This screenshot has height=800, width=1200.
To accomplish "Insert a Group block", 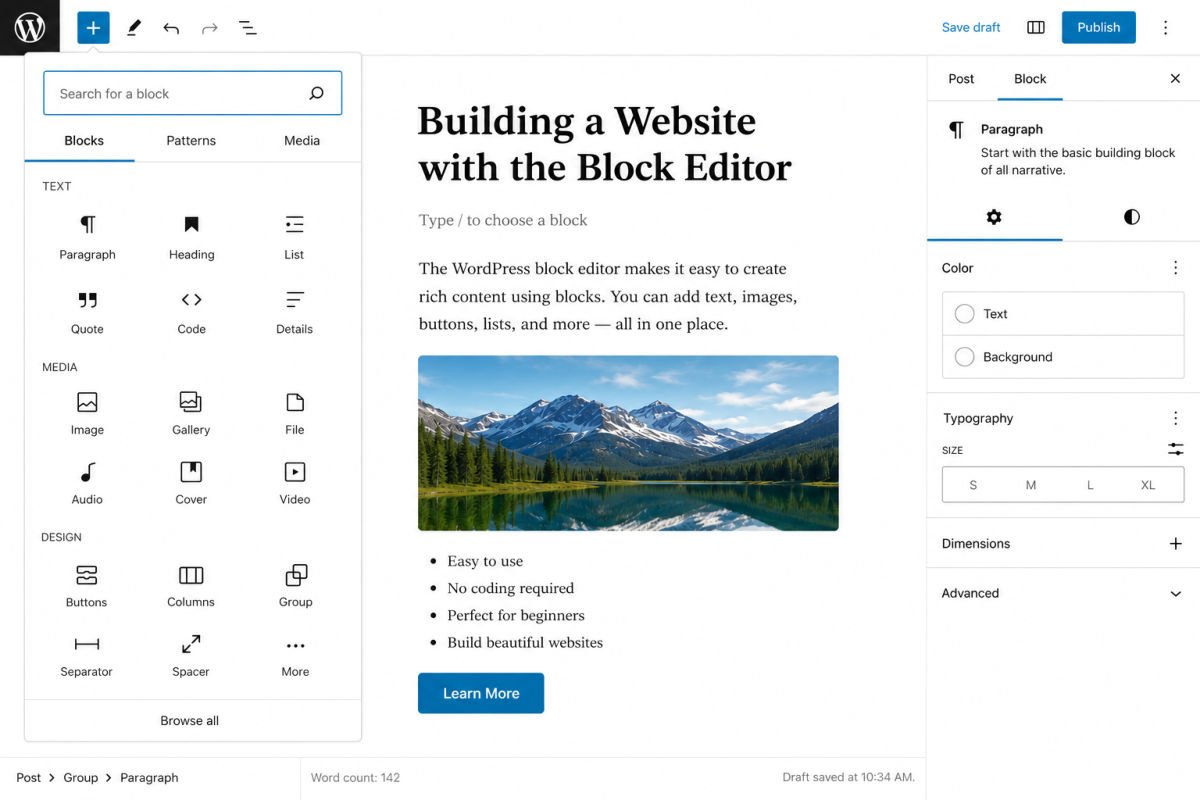I will 295,586.
